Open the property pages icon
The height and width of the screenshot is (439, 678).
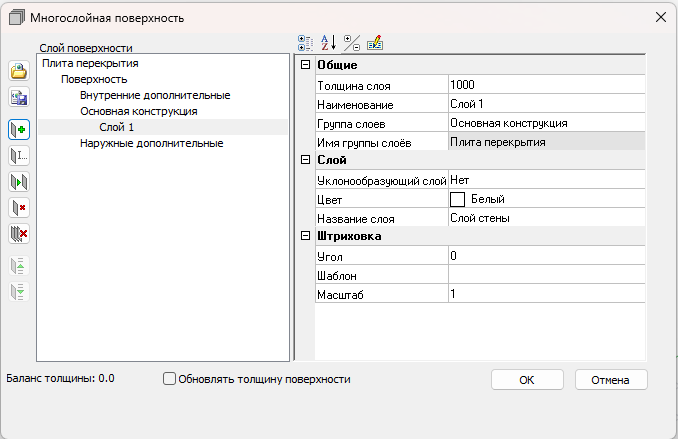tap(375, 43)
